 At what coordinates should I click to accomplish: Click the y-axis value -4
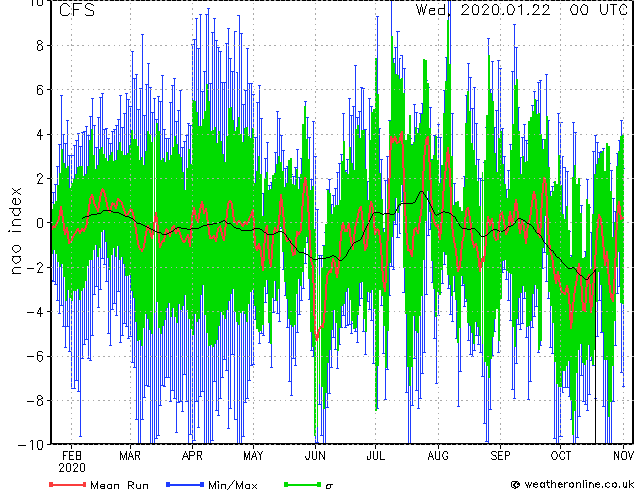35,312
